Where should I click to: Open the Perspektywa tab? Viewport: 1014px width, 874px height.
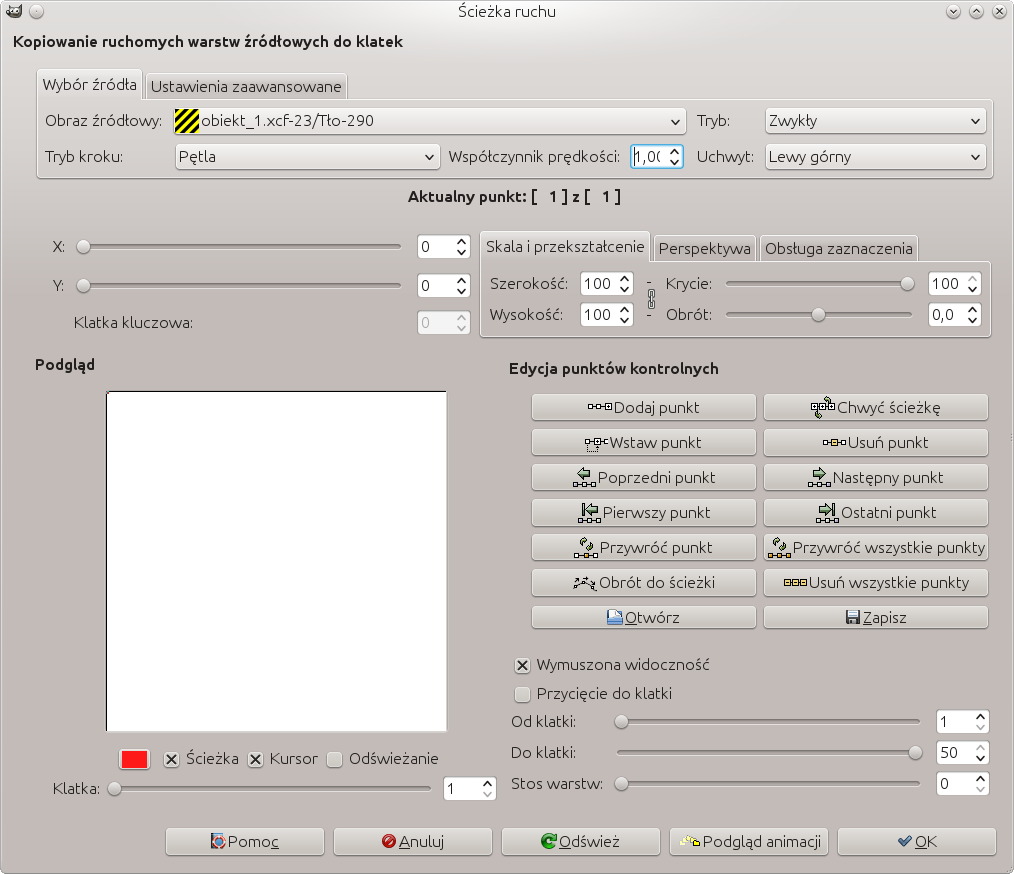pyautogui.click(x=705, y=248)
